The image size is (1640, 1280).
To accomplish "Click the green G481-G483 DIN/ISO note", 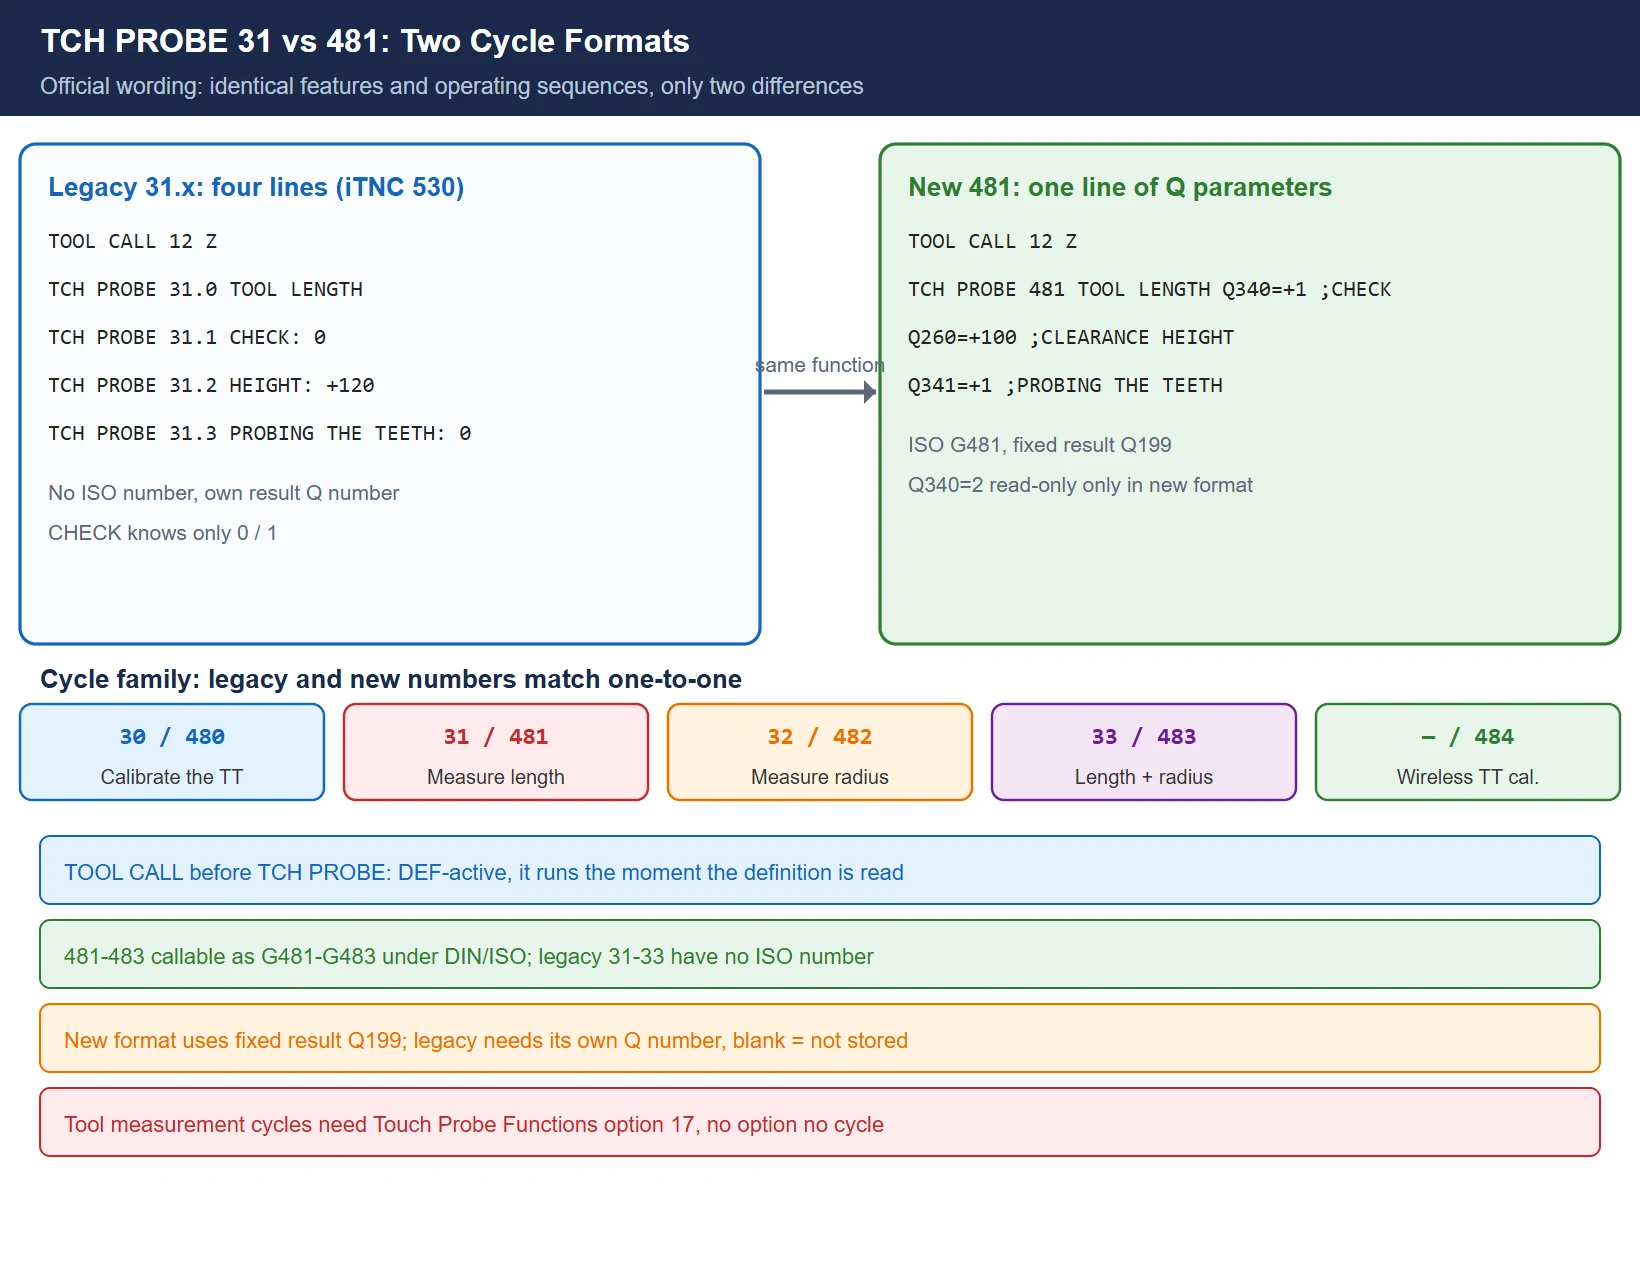I will click(x=820, y=954).
